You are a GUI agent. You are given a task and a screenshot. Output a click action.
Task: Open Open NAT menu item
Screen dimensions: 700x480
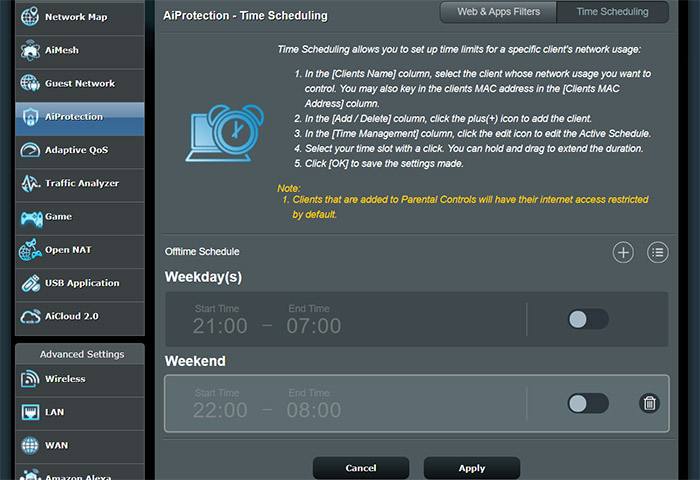pyautogui.click(x=80, y=250)
